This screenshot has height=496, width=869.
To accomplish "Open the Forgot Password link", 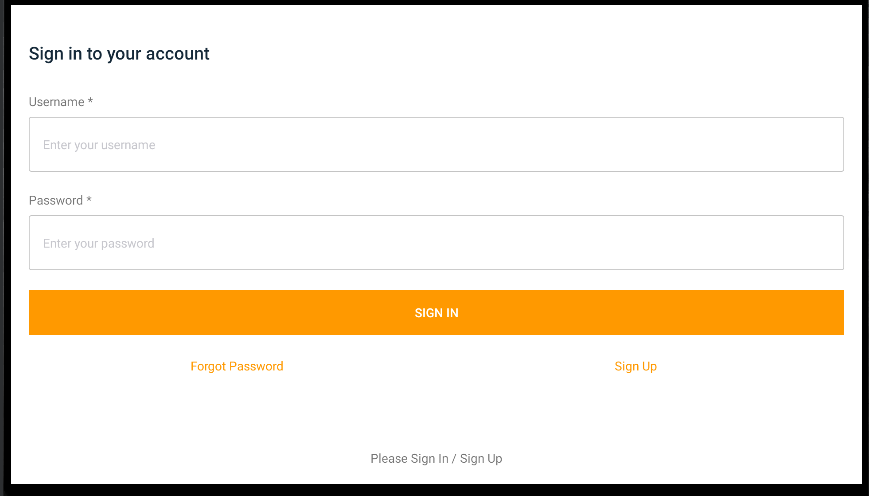I will 237,366.
